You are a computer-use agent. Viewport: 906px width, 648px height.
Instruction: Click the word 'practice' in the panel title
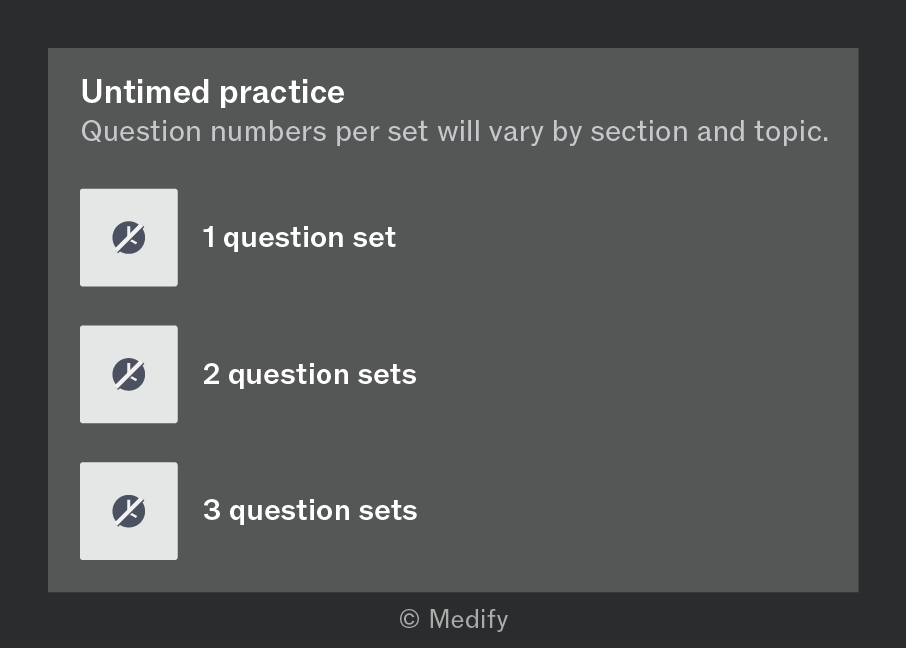(282, 92)
